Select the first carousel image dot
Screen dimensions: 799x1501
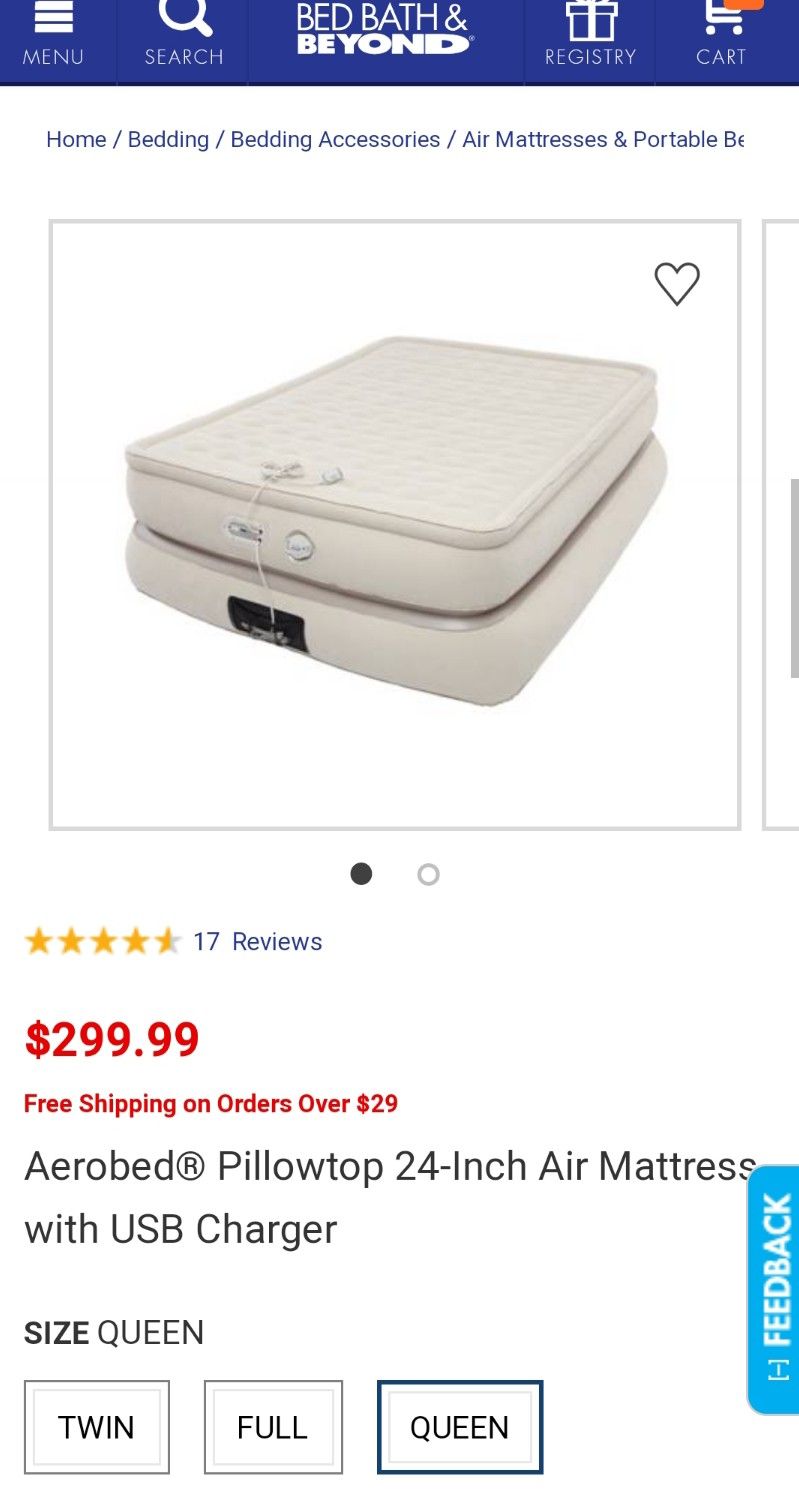[362, 875]
